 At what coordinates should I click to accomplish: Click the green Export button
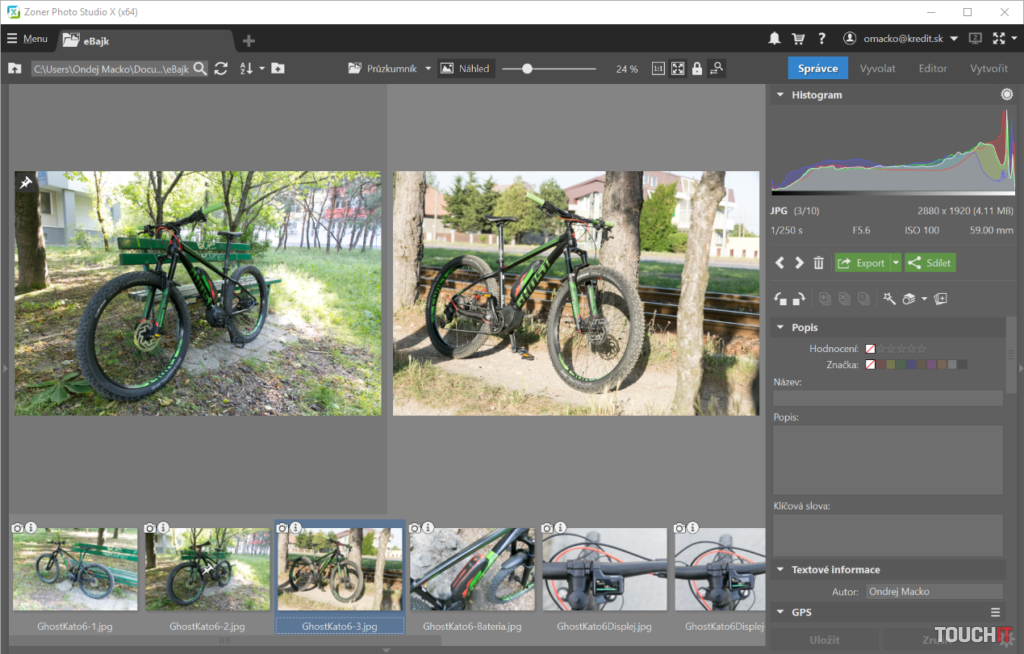pyautogui.click(x=861, y=263)
